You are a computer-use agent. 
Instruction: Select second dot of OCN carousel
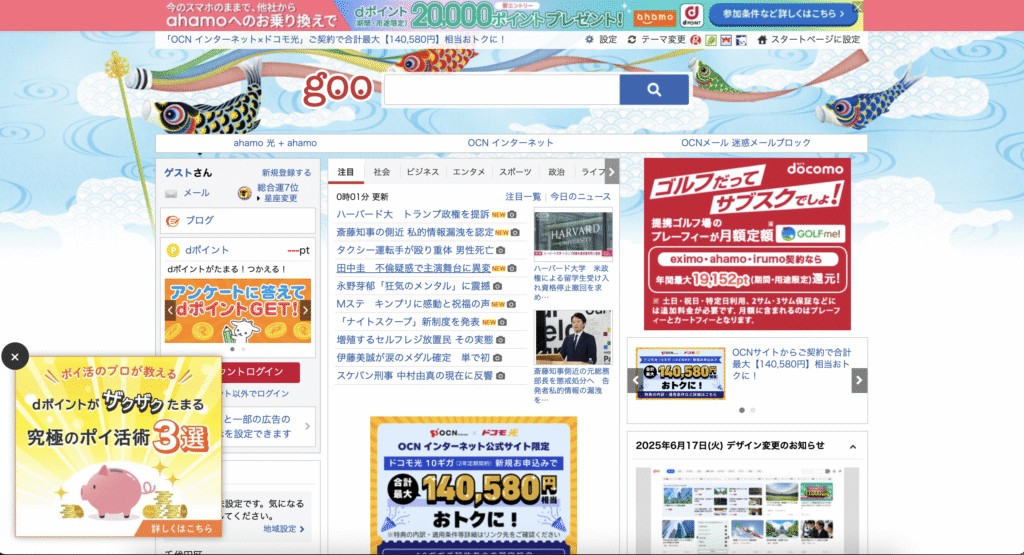click(x=753, y=410)
